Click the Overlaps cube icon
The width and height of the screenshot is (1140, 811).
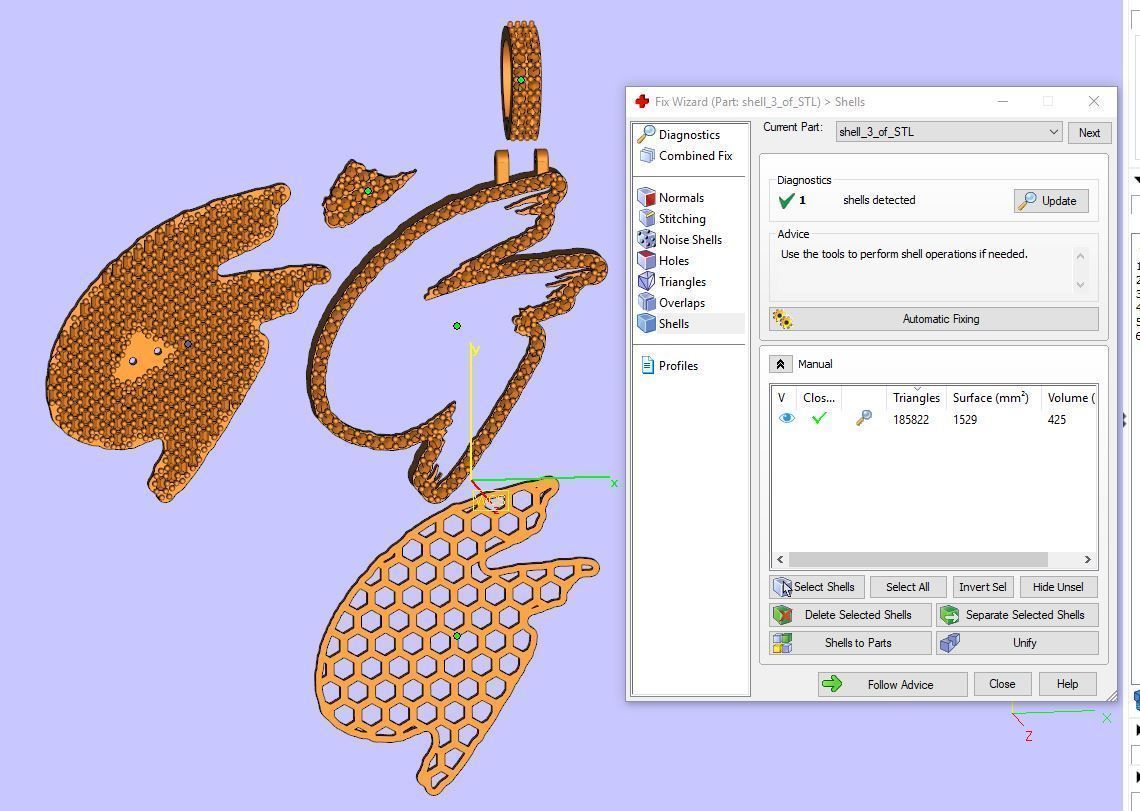[x=646, y=303]
